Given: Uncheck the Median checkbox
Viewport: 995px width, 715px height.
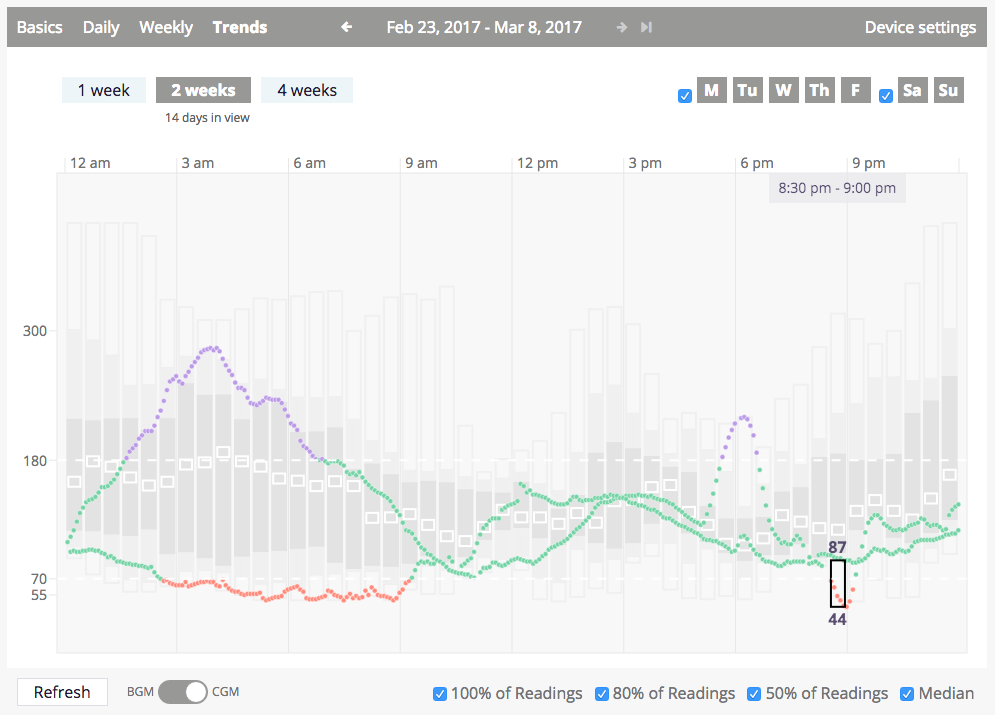Looking at the screenshot, I should coord(907,694).
